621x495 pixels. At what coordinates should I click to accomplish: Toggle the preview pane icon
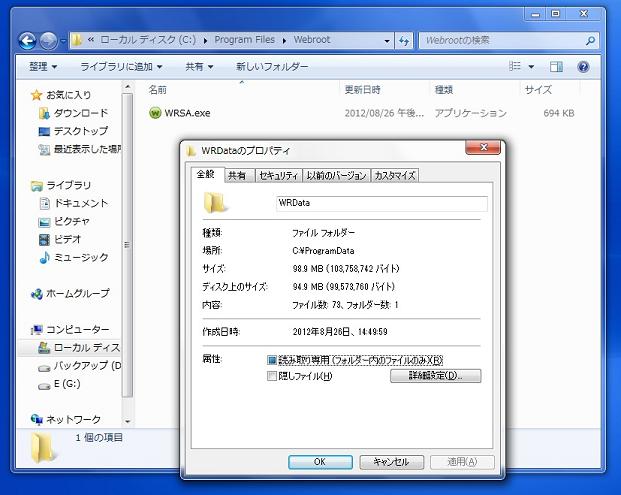tap(556, 67)
